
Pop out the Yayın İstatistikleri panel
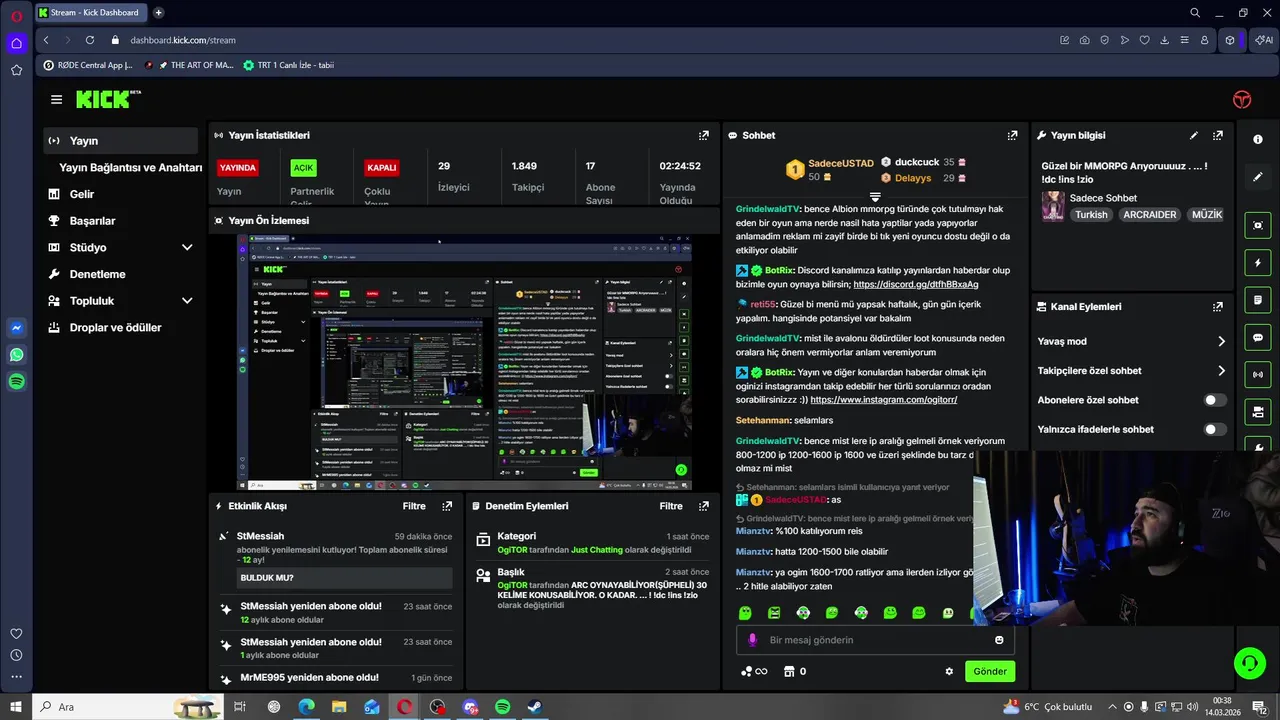pyautogui.click(x=703, y=135)
